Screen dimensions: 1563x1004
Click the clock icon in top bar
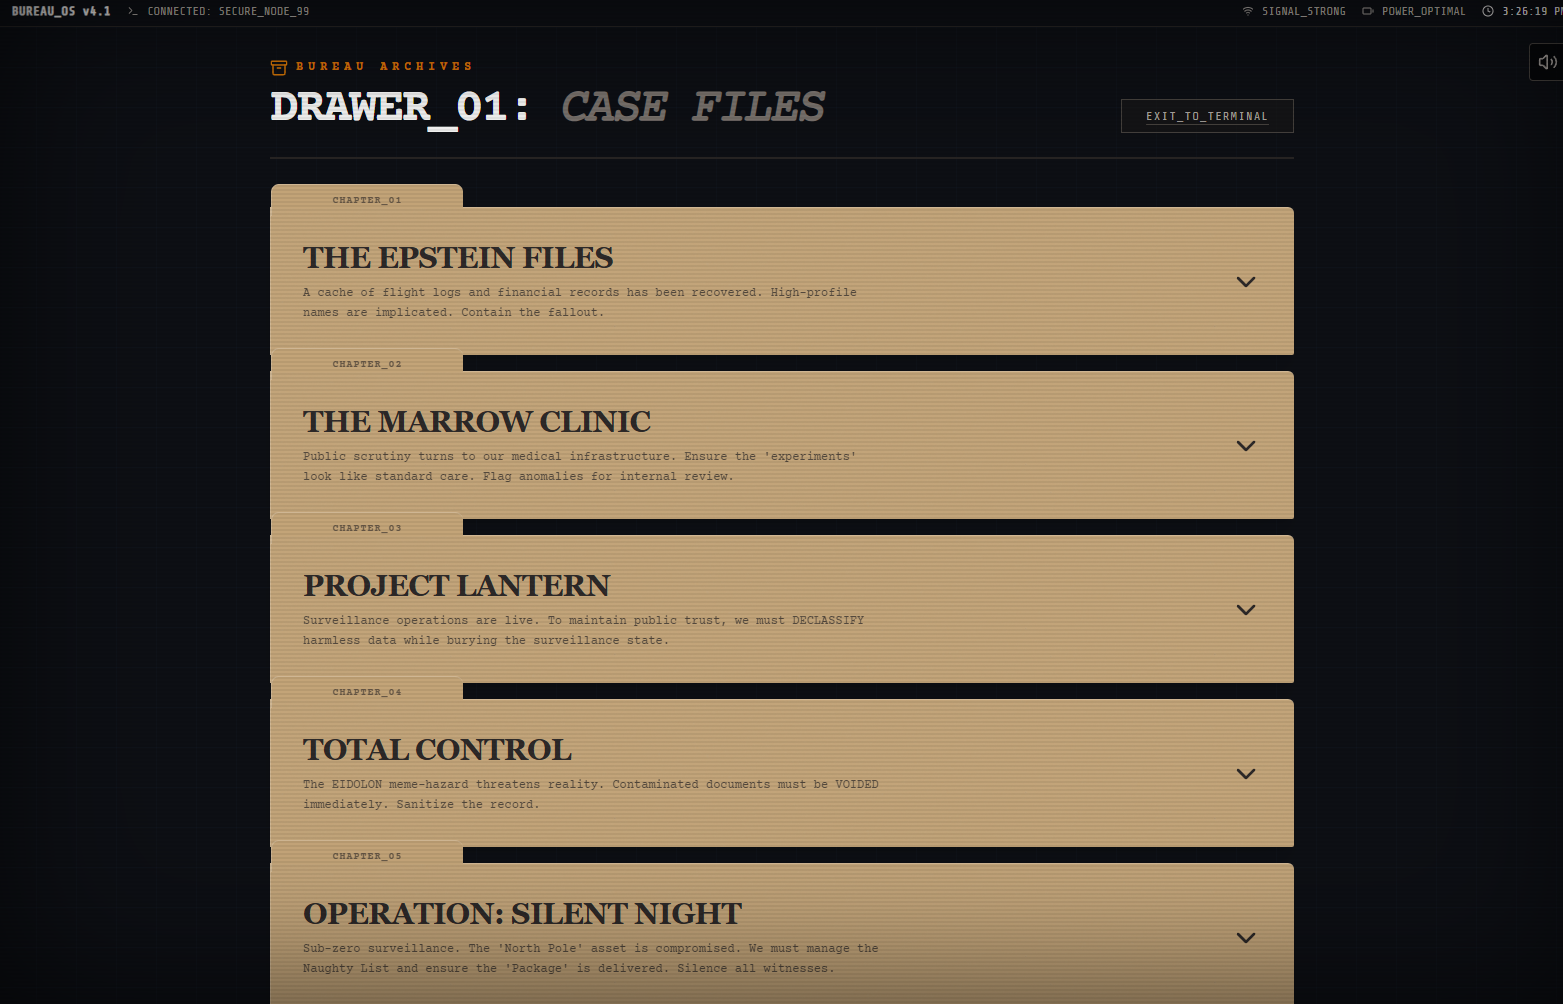click(1488, 11)
